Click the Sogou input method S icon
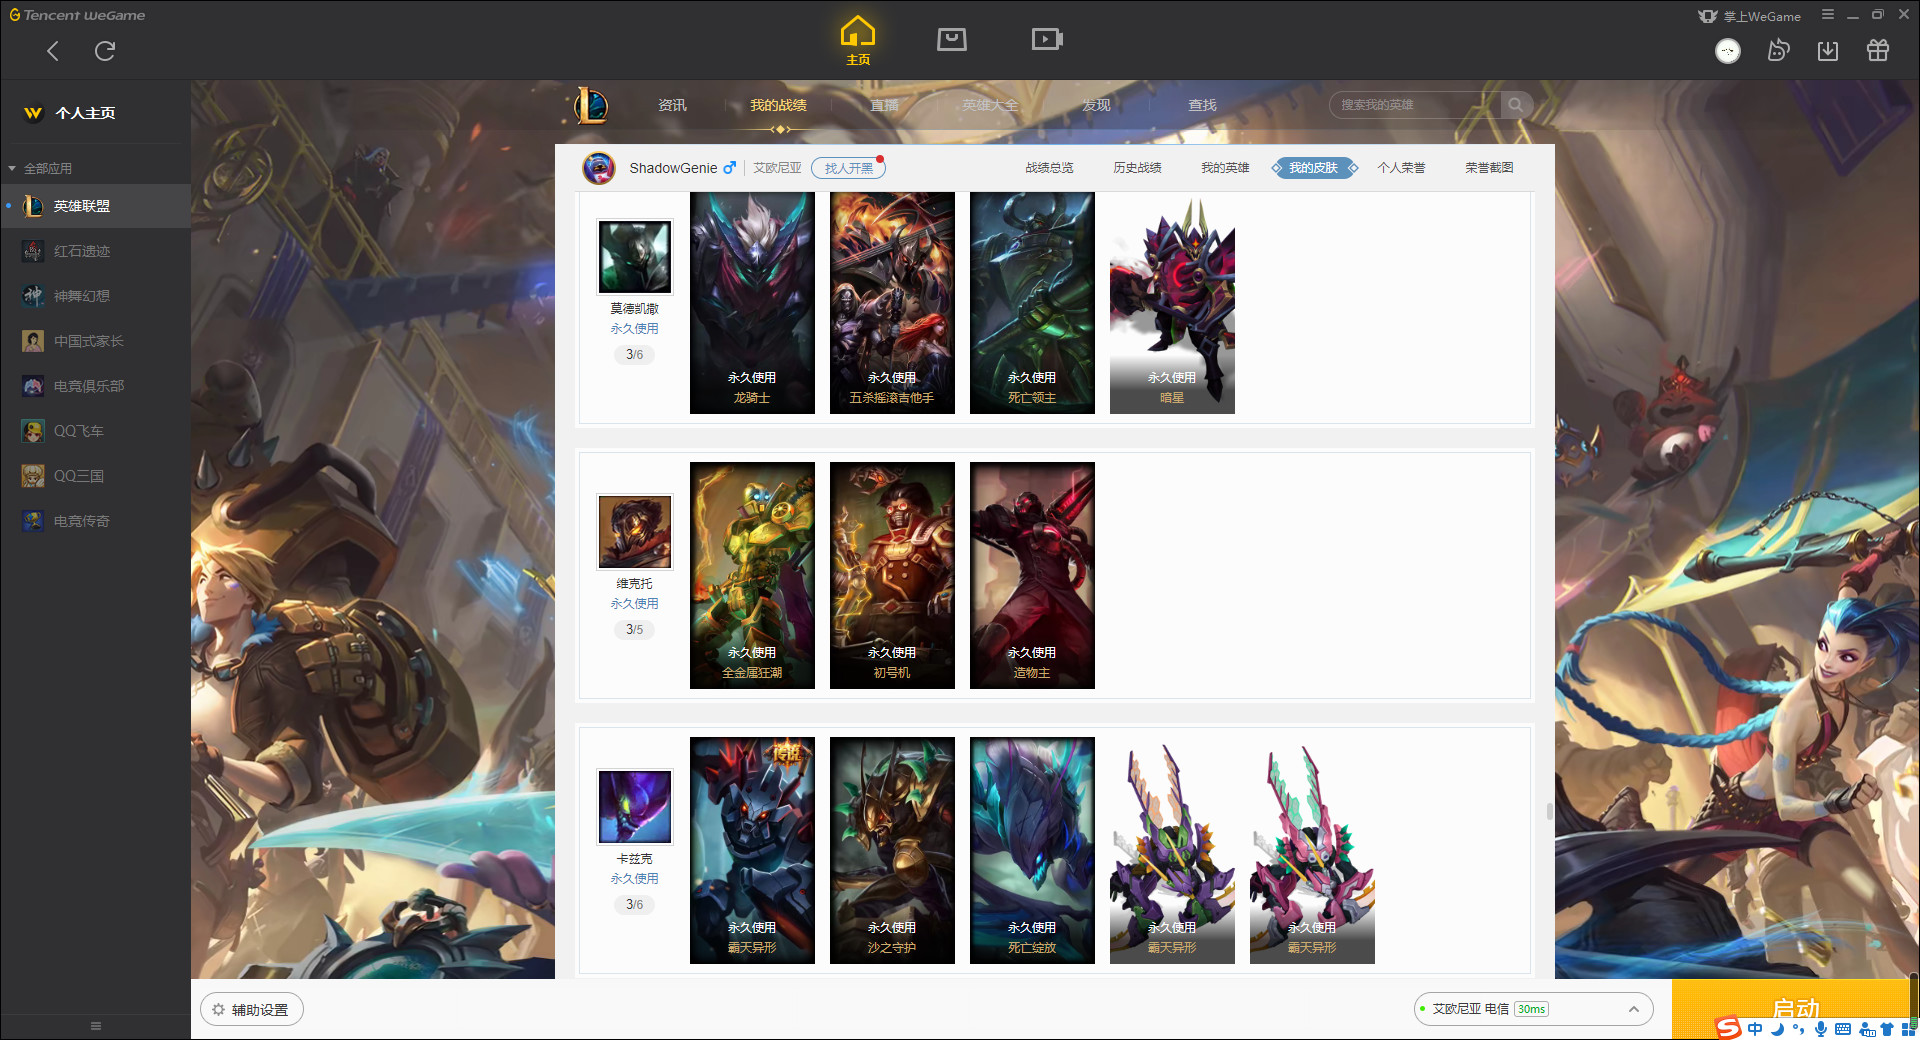The width and height of the screenshot is (1920, 1040). point(1728,1028)
